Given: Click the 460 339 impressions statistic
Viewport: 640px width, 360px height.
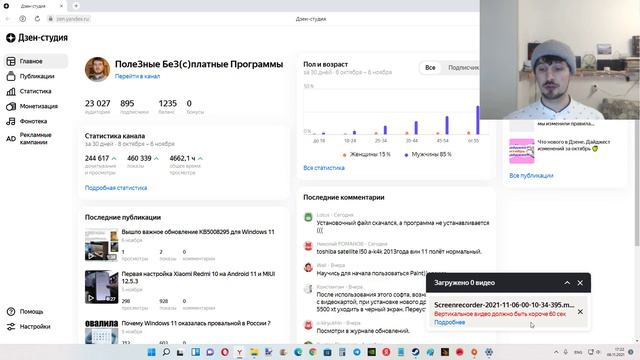Looking at the screenshot, I should pyautogui.click(x=139, y=158).
